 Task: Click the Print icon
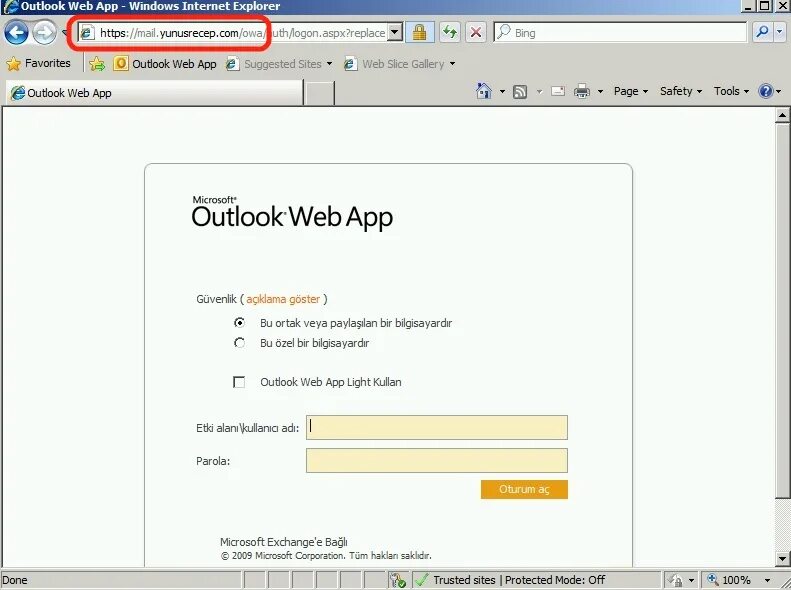(582, 91)
